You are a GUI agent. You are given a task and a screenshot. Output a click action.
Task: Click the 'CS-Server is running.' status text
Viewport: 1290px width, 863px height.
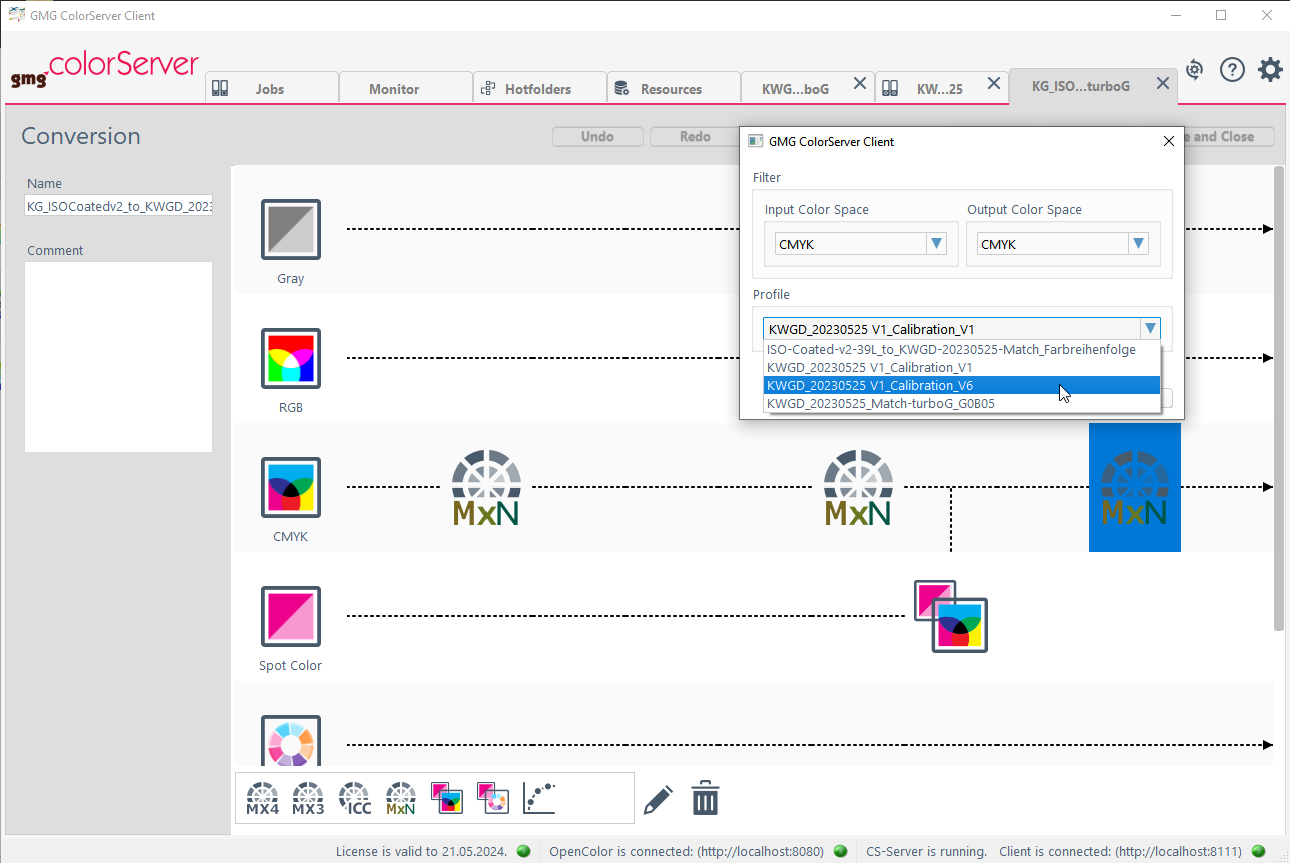927,852
